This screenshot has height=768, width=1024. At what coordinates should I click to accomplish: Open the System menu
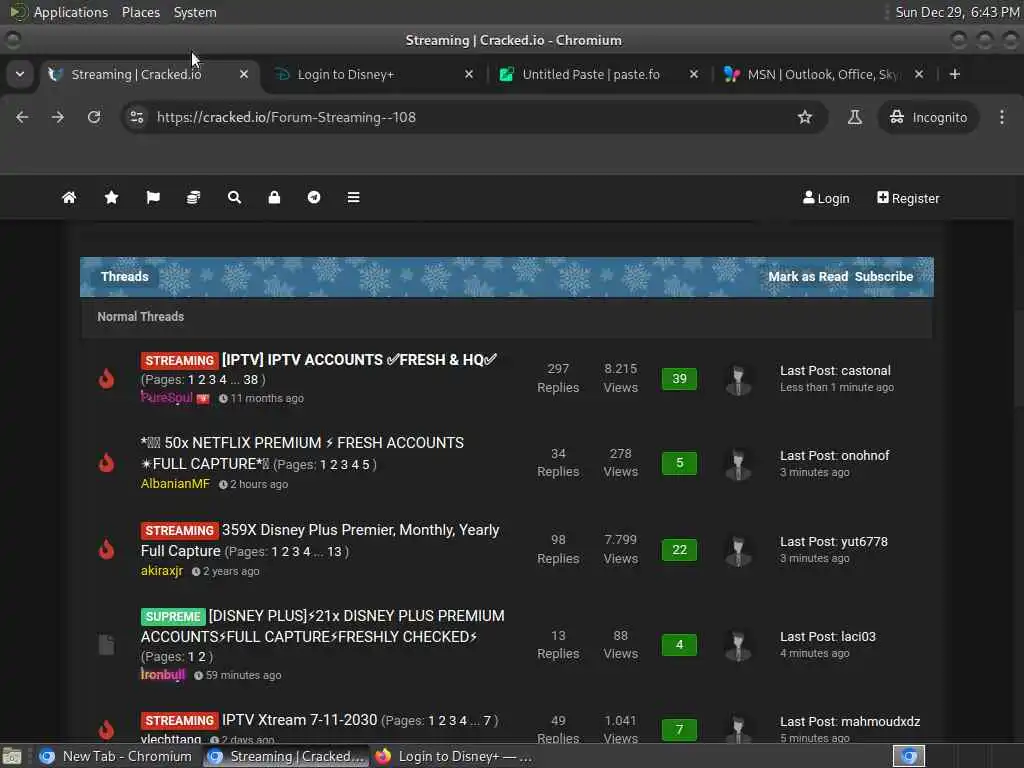click(195, 12)
